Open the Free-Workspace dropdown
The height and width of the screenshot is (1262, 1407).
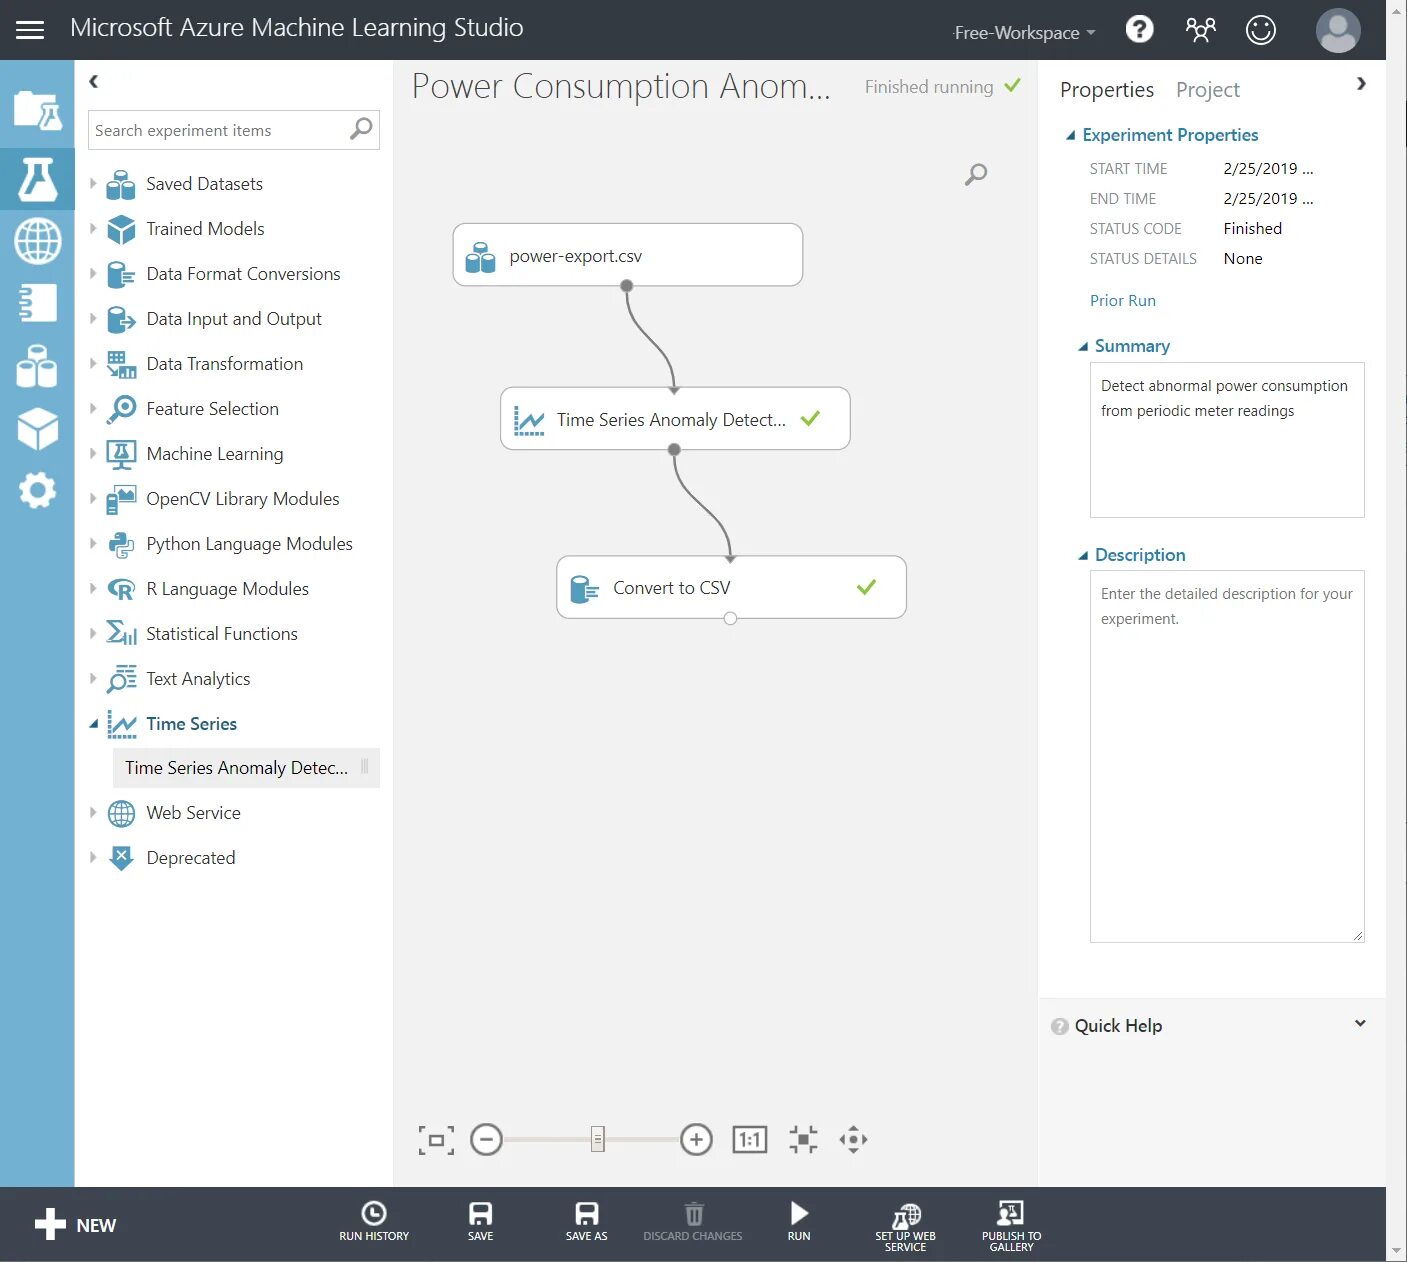1025,32
